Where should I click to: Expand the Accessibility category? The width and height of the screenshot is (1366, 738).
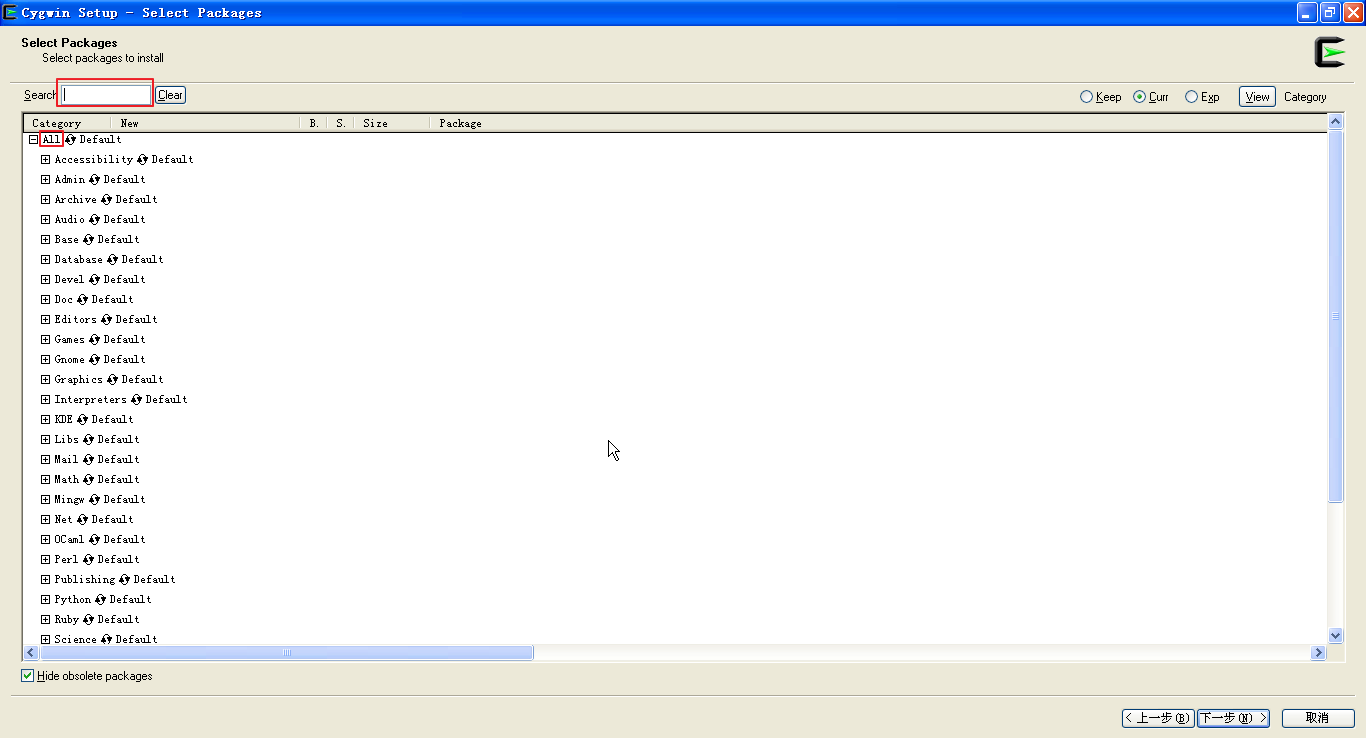pyautogui.click(x=45, y=160)
